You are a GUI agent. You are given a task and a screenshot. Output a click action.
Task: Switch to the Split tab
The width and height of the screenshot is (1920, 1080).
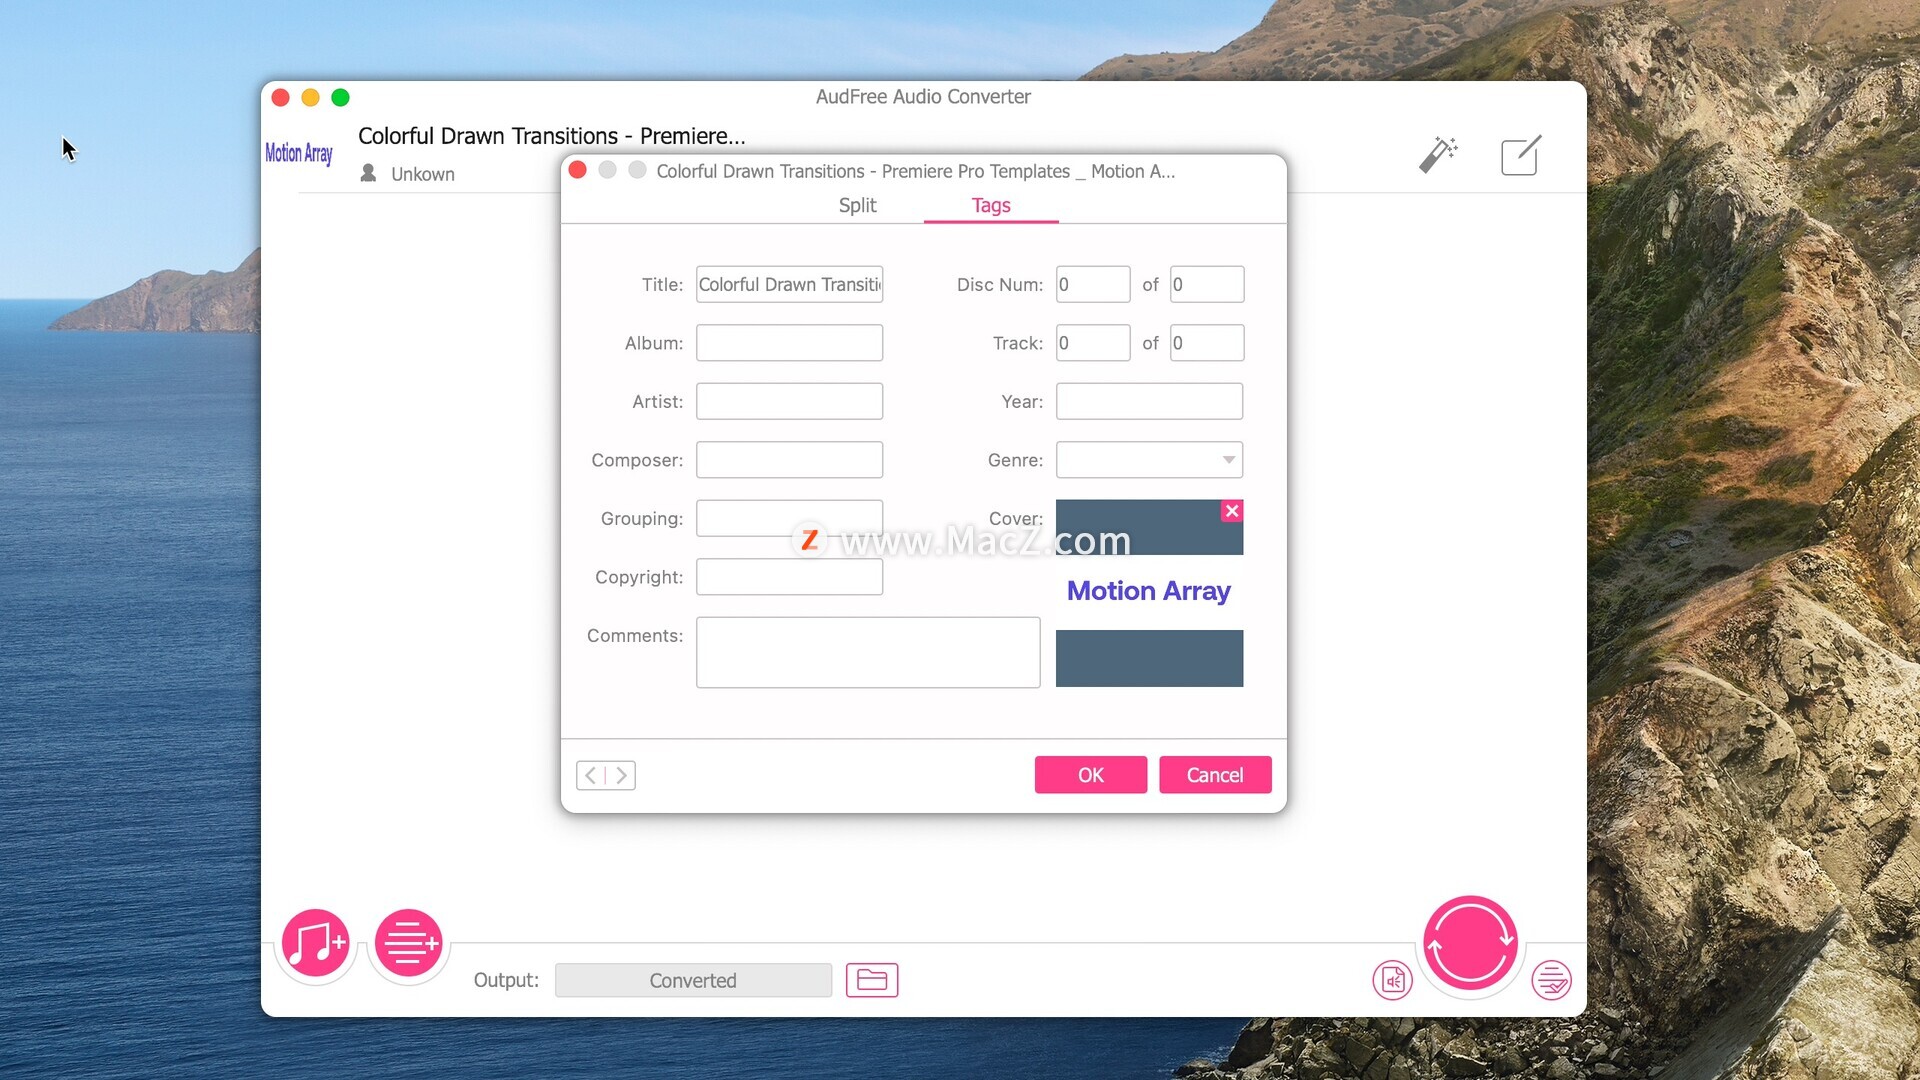[857, 205]
